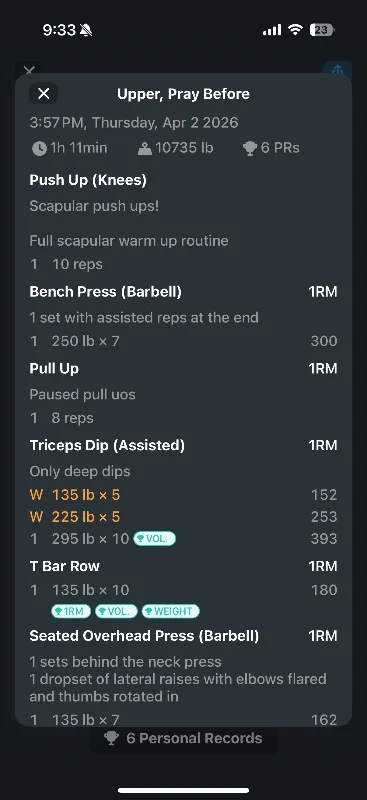The image size is (367, 800).
Task: Tap the Upper, Pray Before workout title
Action: [184, 94]
